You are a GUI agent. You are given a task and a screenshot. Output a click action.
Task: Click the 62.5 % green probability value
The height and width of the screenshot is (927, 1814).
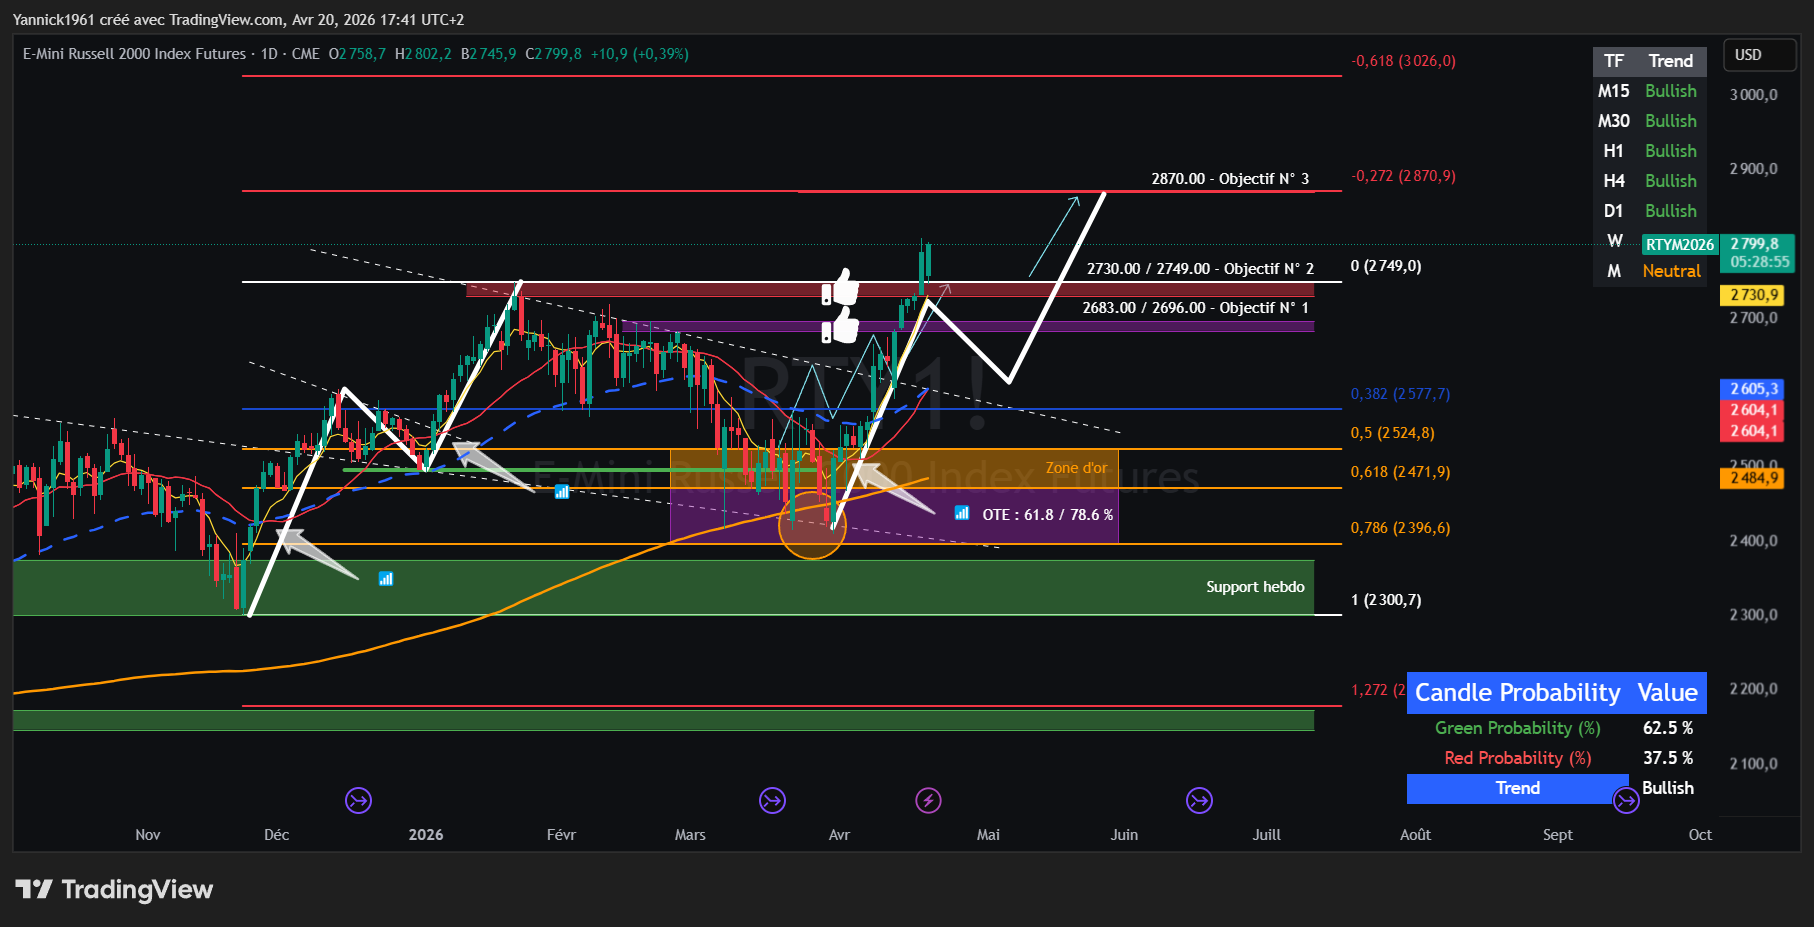pyautogui.click(x=1668, y=728)
